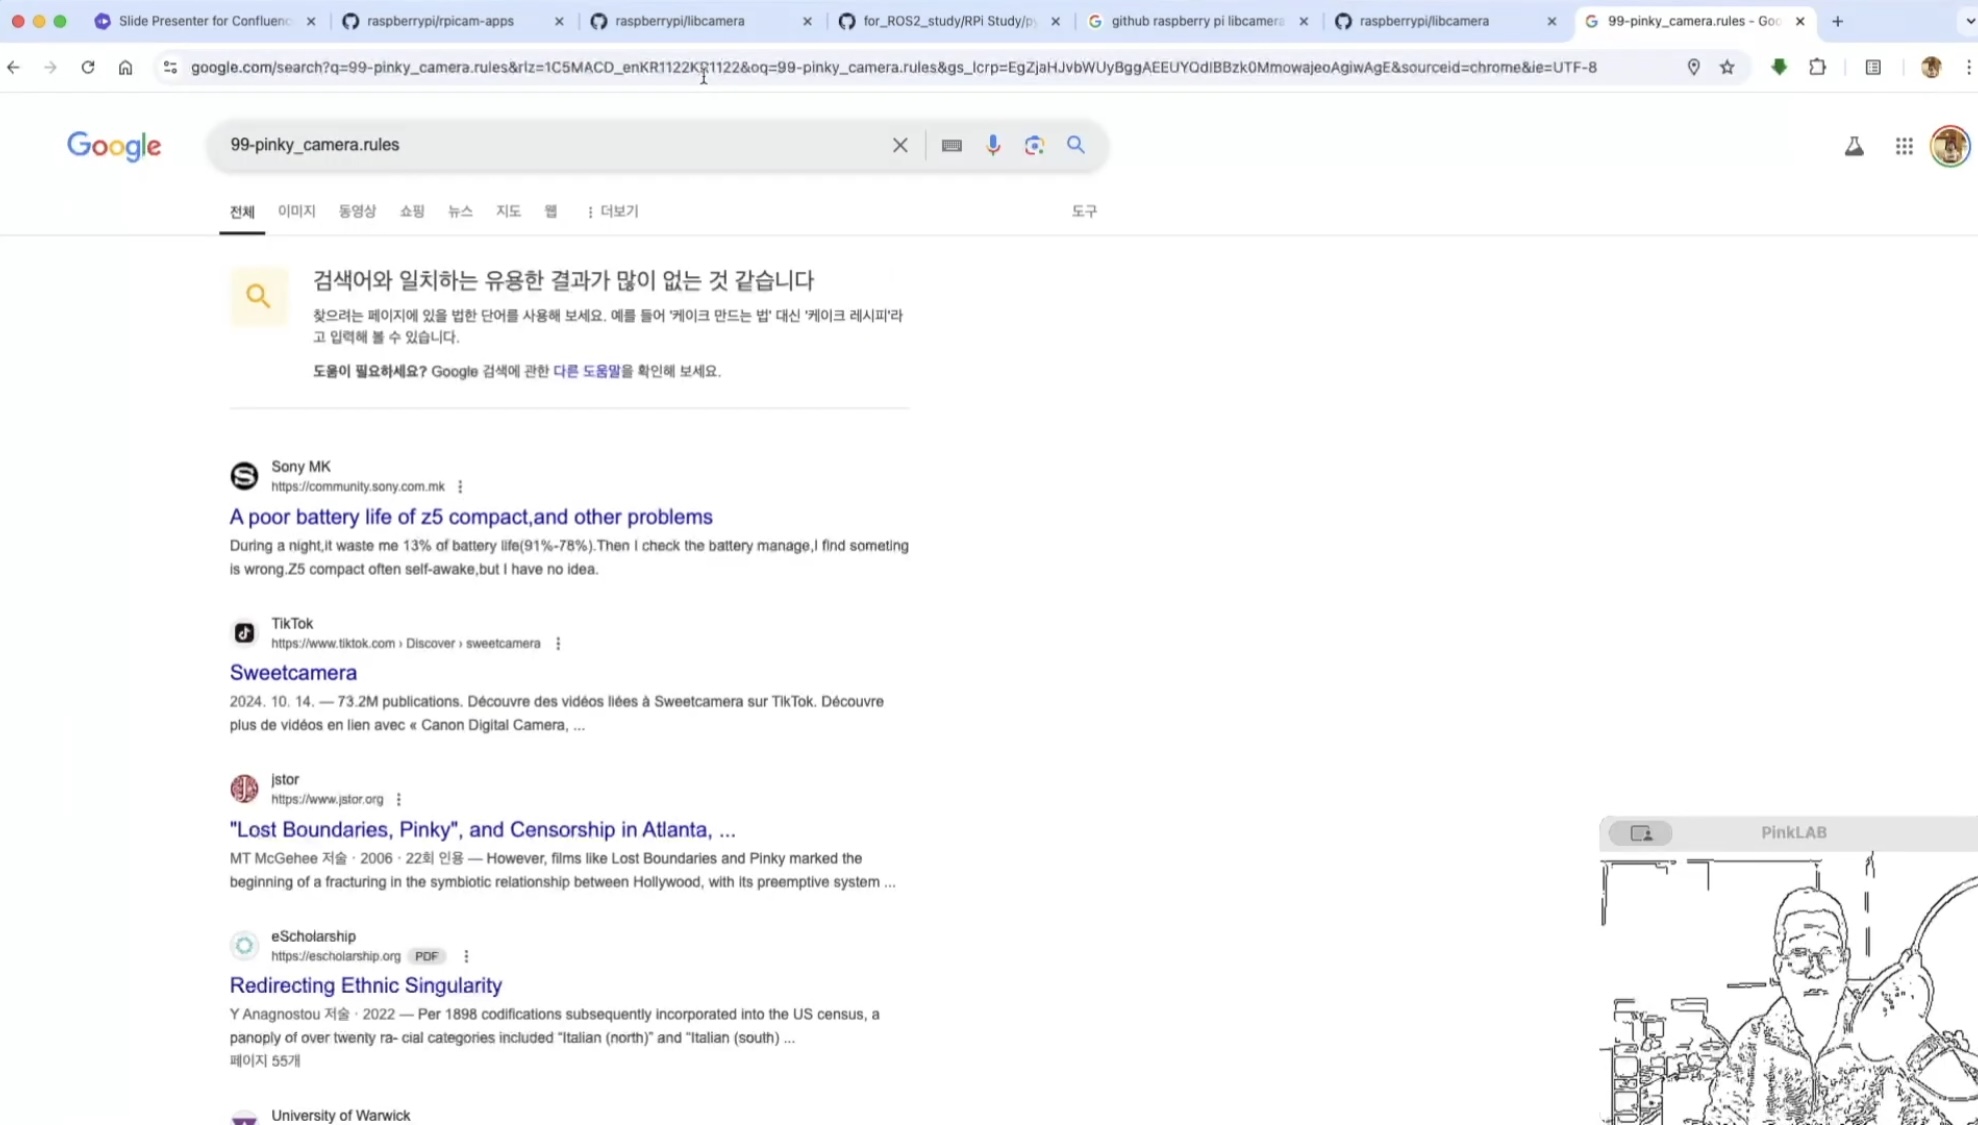Bookmark this page with star icon

(1727, 67)
